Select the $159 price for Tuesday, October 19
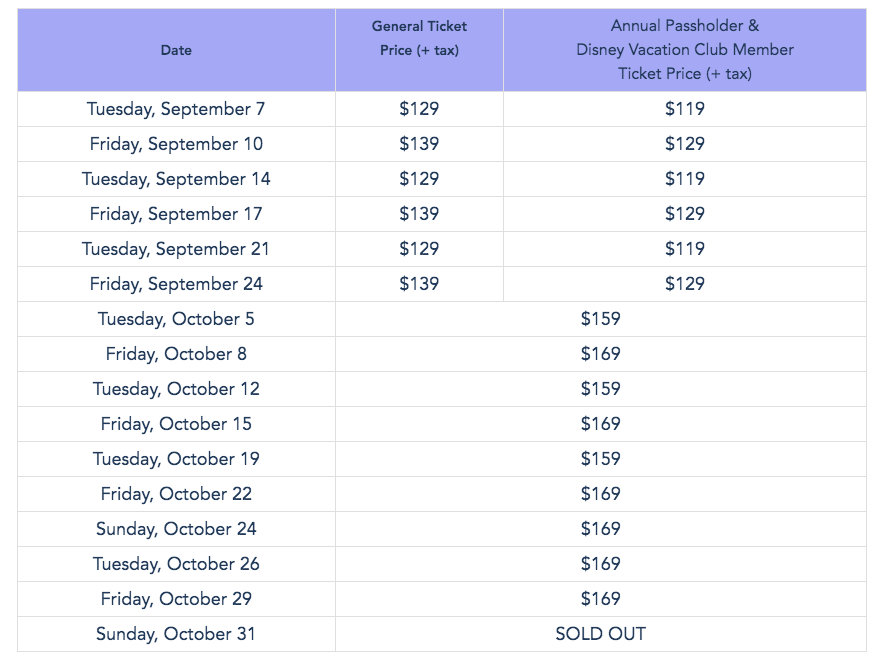882x665 pixels. (600, 459)
